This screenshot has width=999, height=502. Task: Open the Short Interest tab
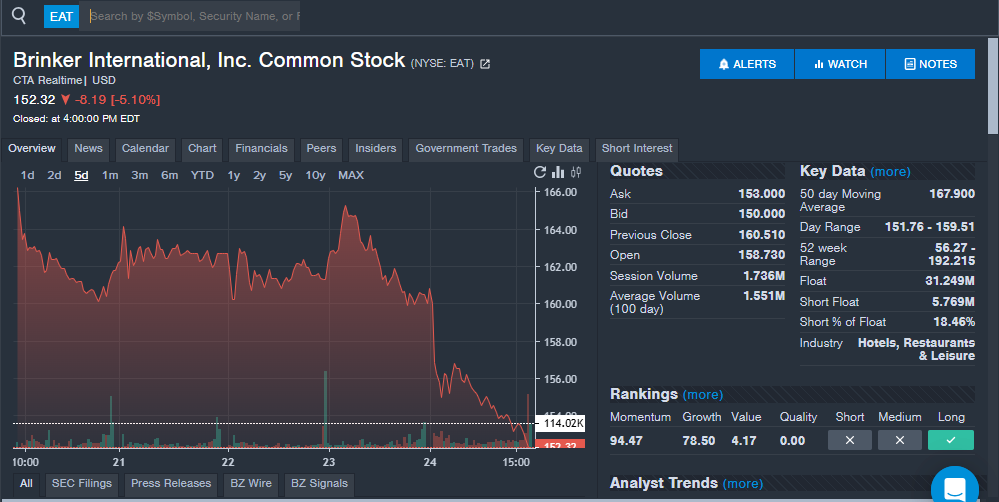pos(637,148)
